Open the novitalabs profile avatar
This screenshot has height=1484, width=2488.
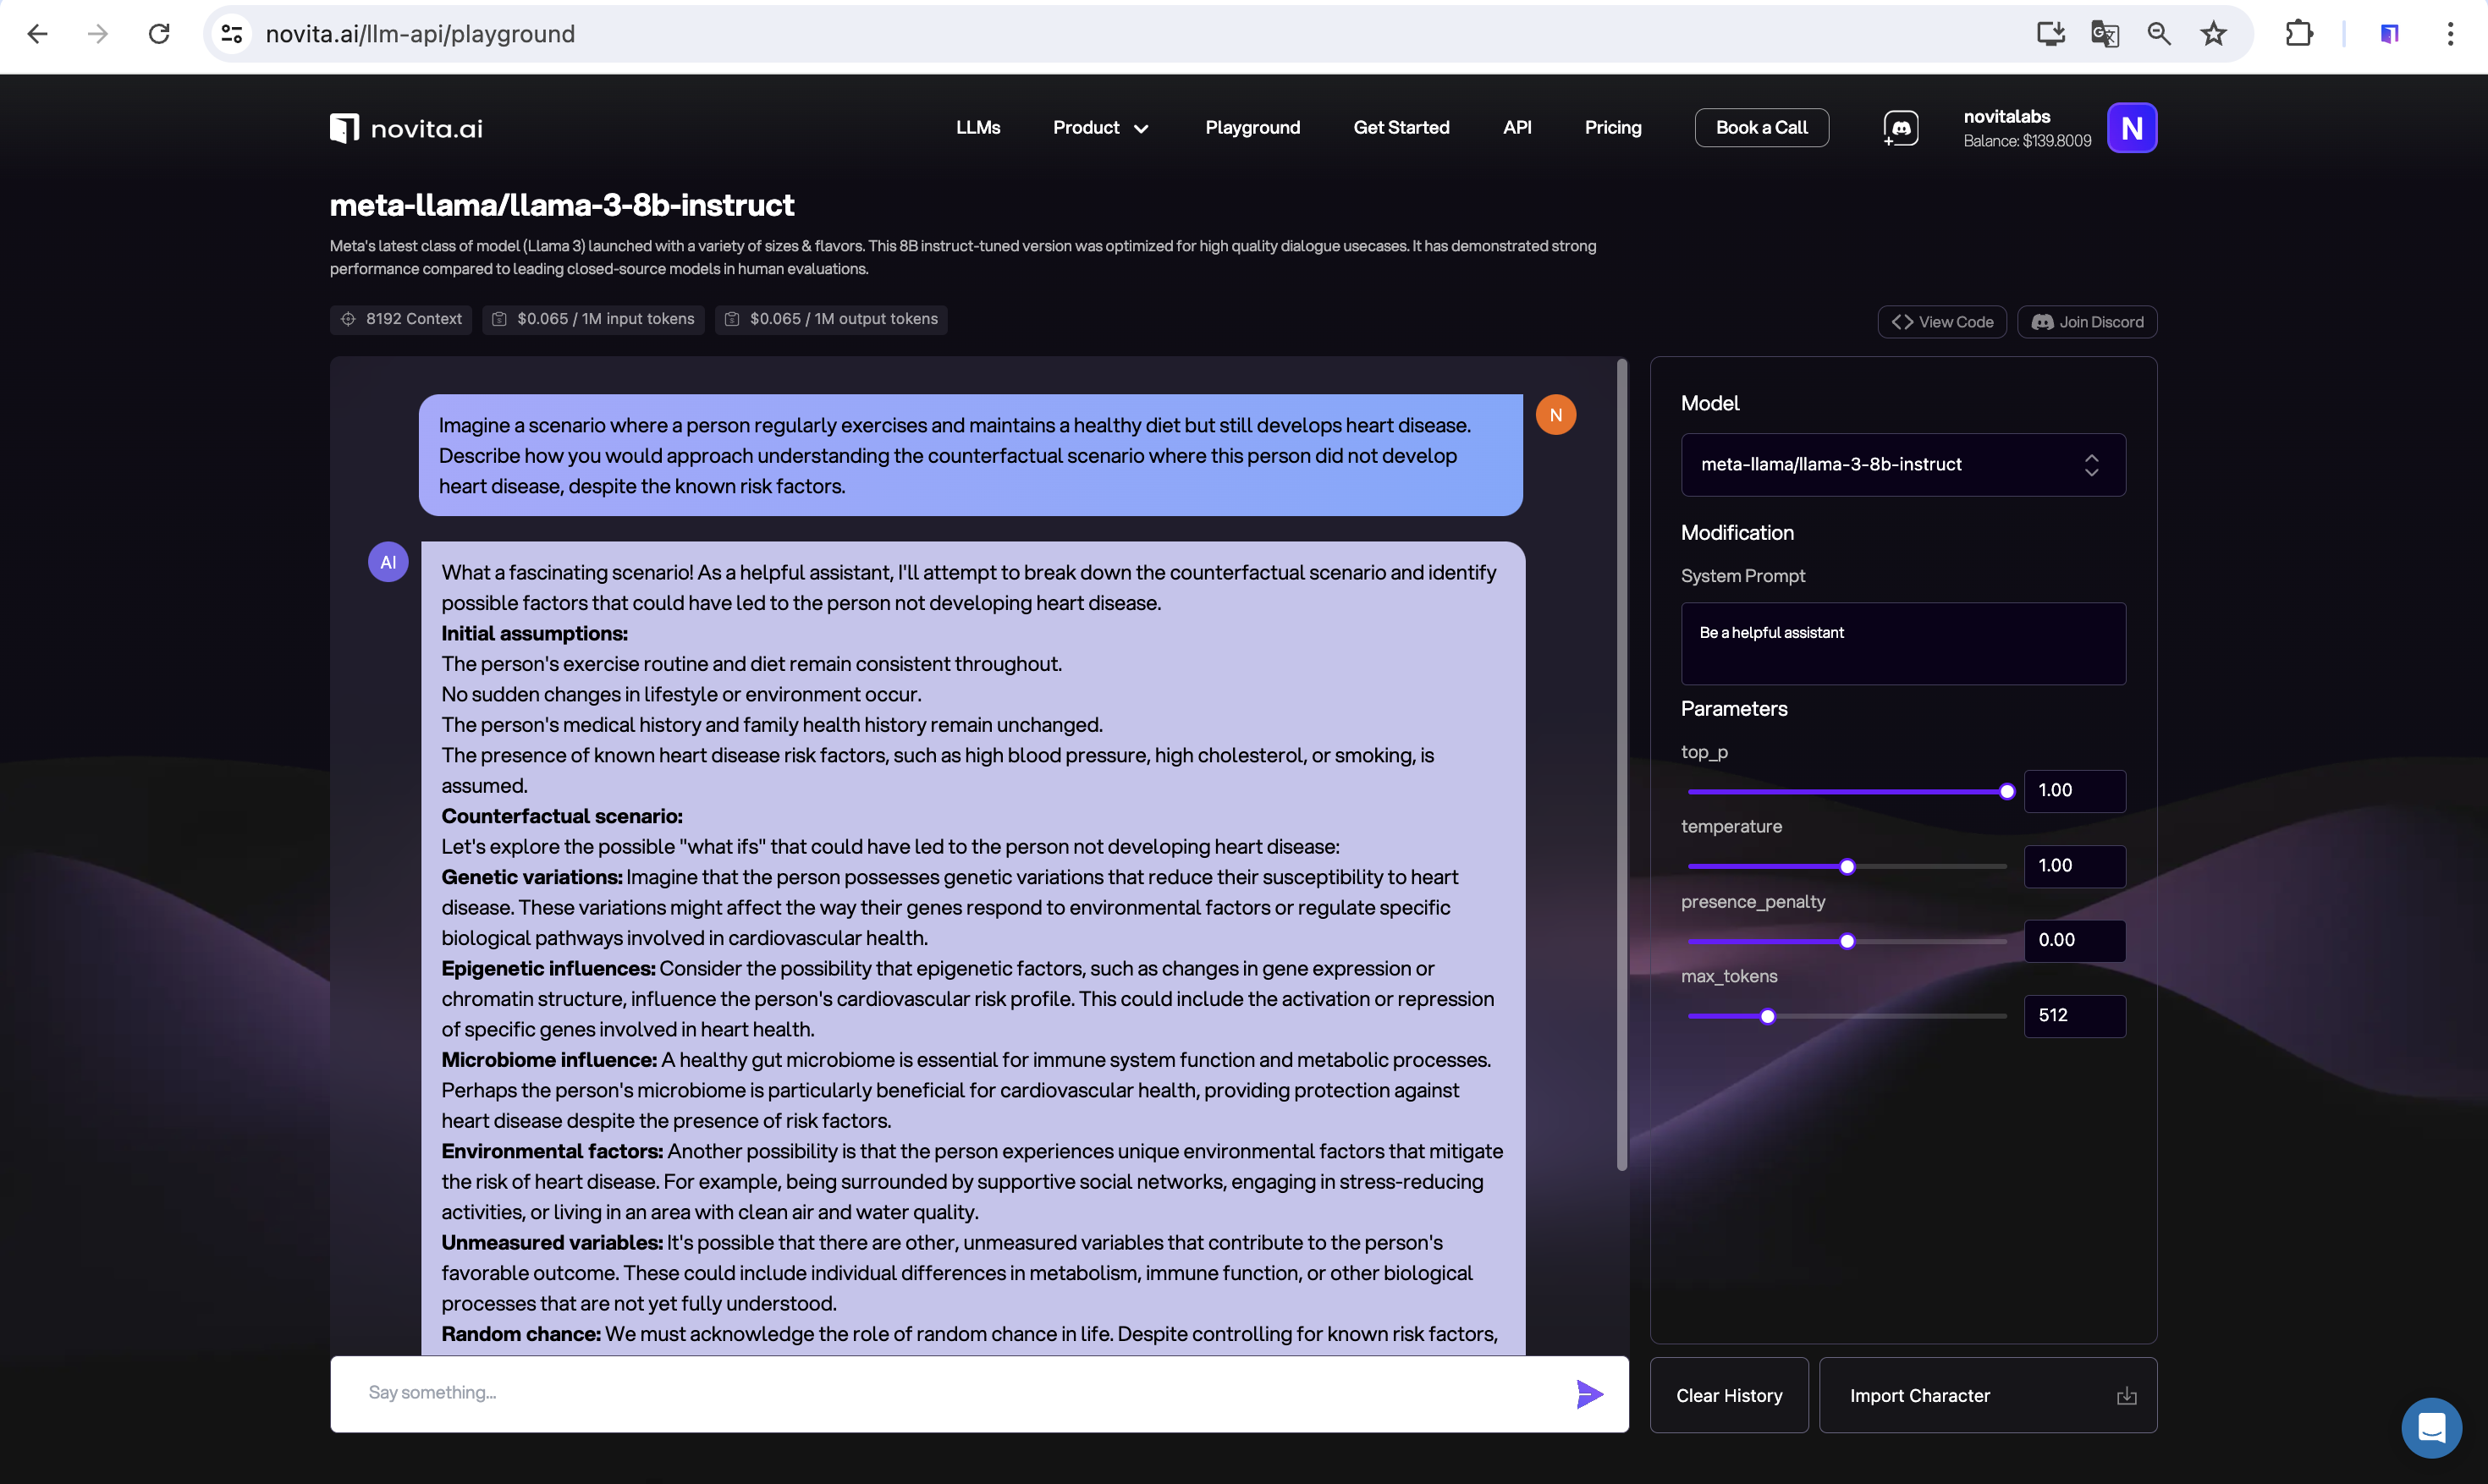tap(2131, 128)
